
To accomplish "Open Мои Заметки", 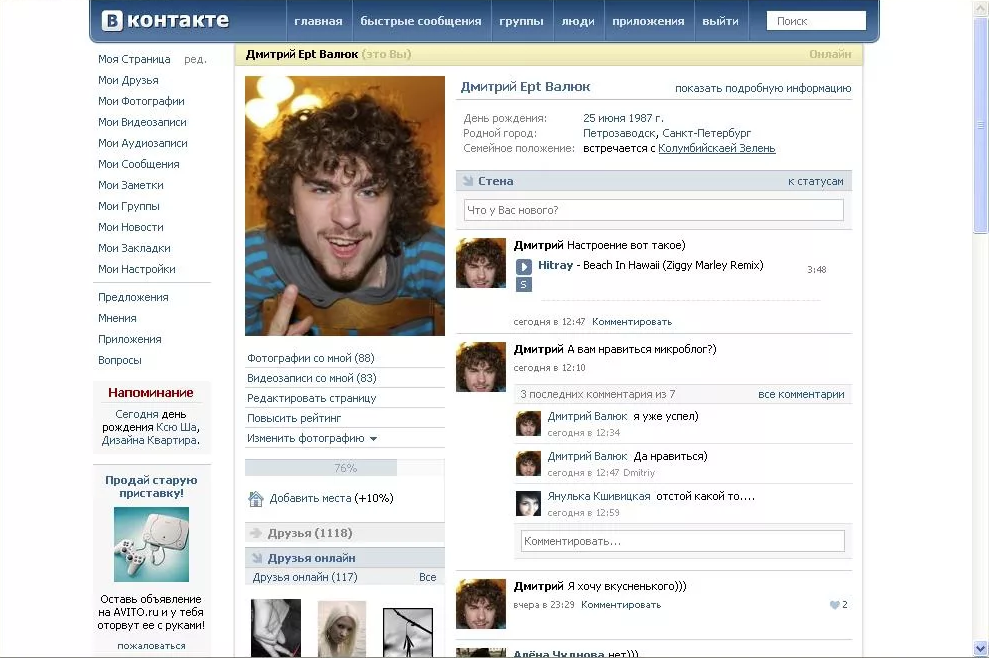I will click(131, 185).
